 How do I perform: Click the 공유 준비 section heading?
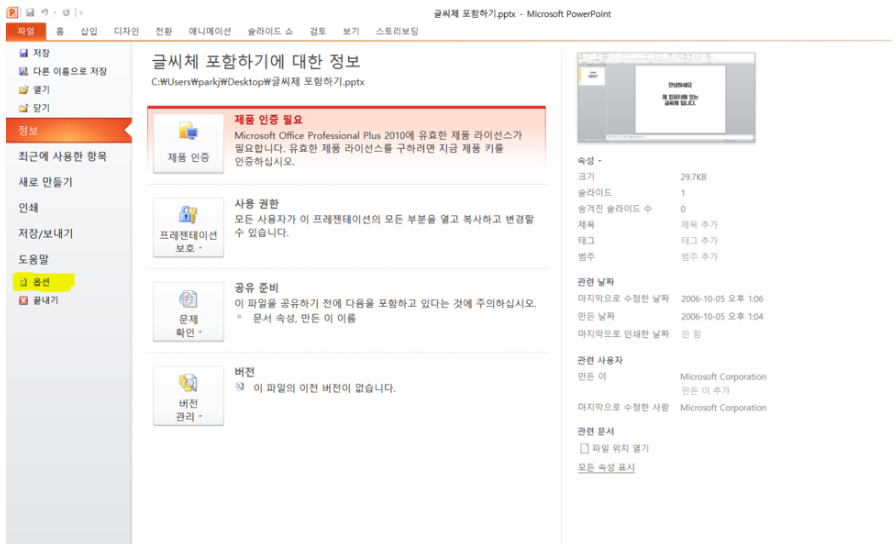pyautogui.click(x=257, y=287)
